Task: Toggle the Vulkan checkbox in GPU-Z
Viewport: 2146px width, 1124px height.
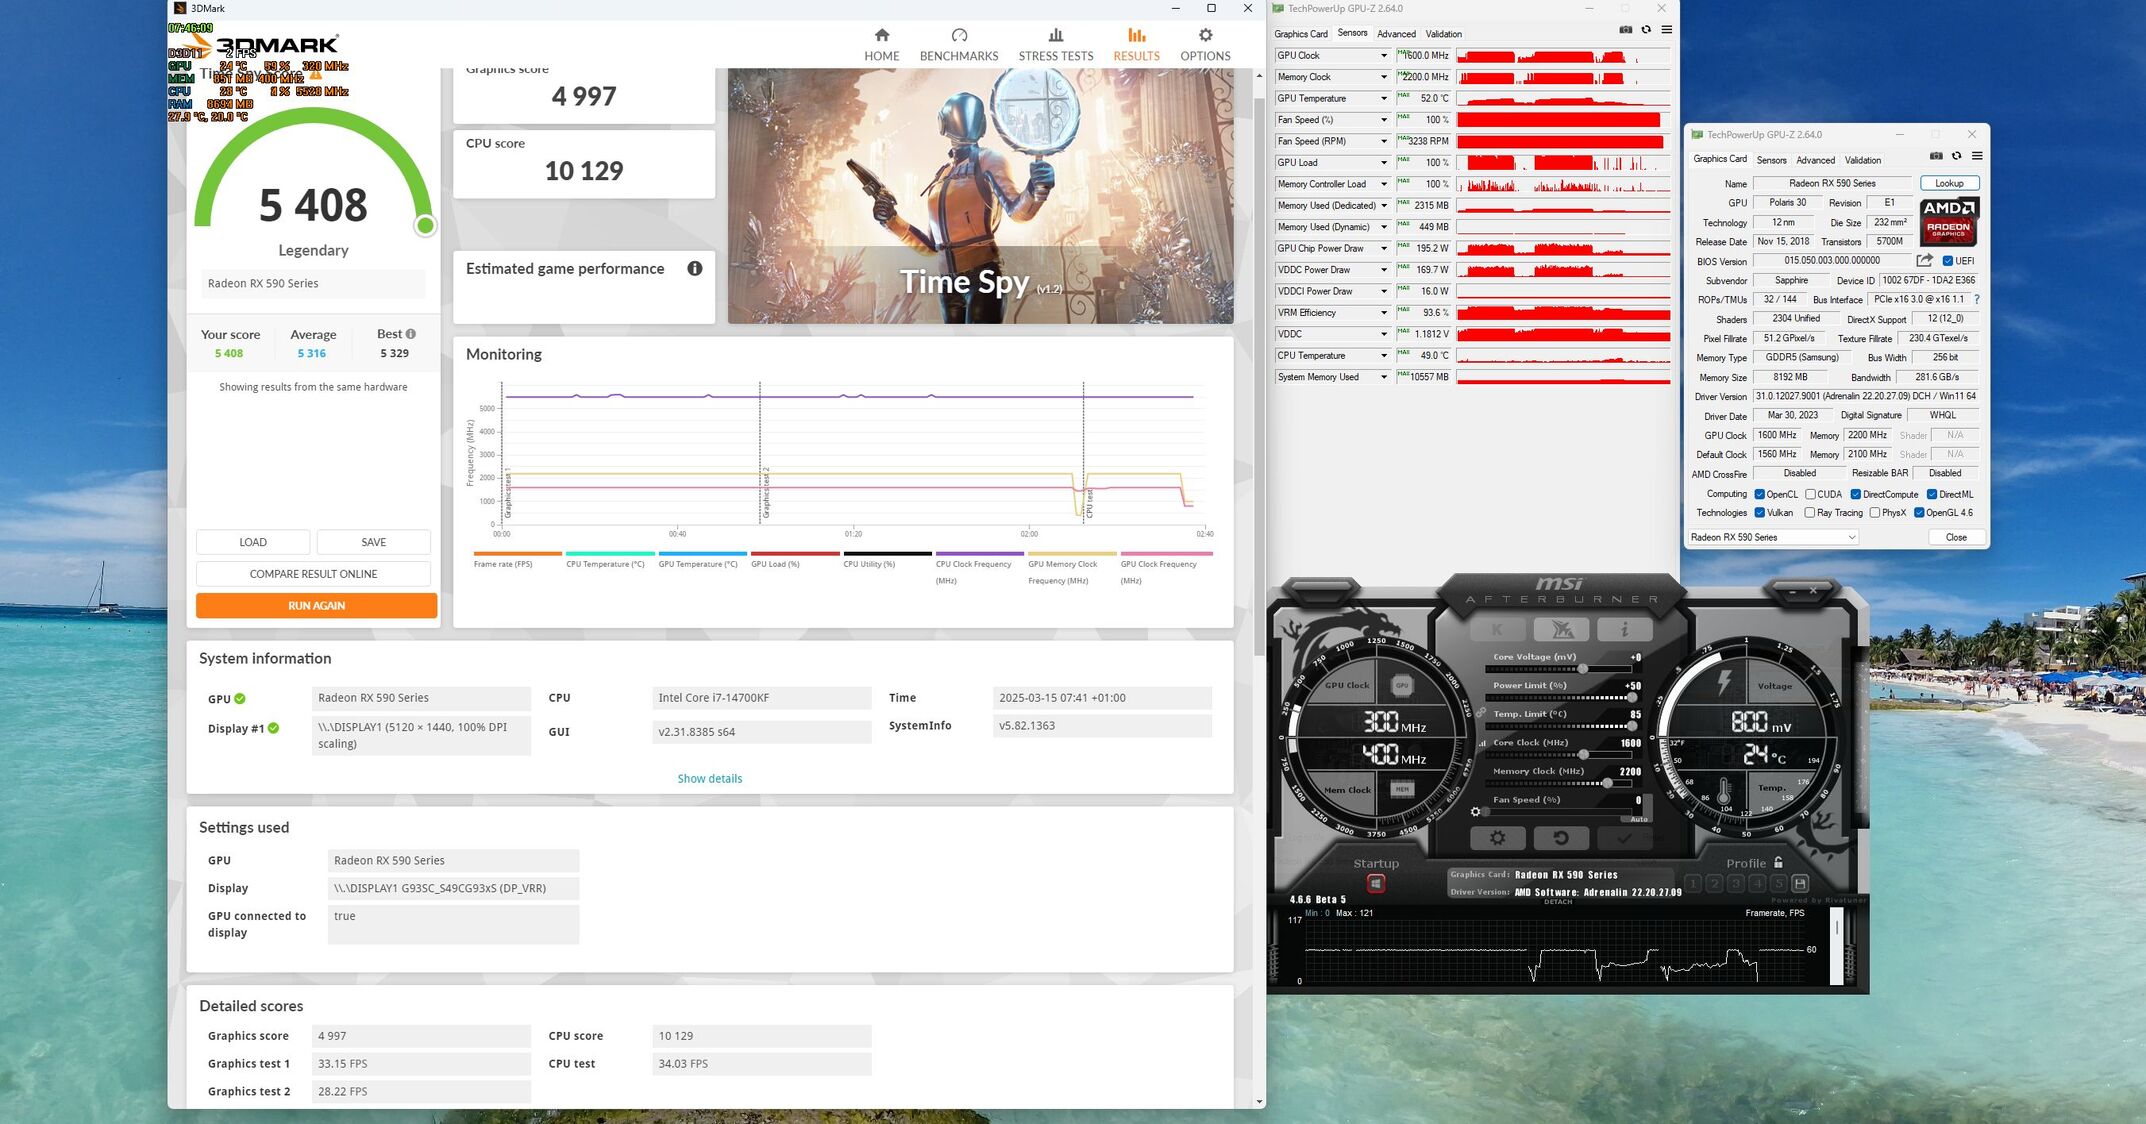Action: [1759, 513]
